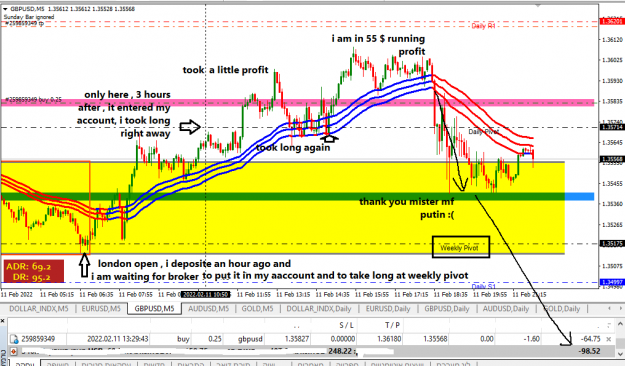Switch to the DOLLAR_INDX,Daily chart tab
625x366 pixels.
pos(319,309)
